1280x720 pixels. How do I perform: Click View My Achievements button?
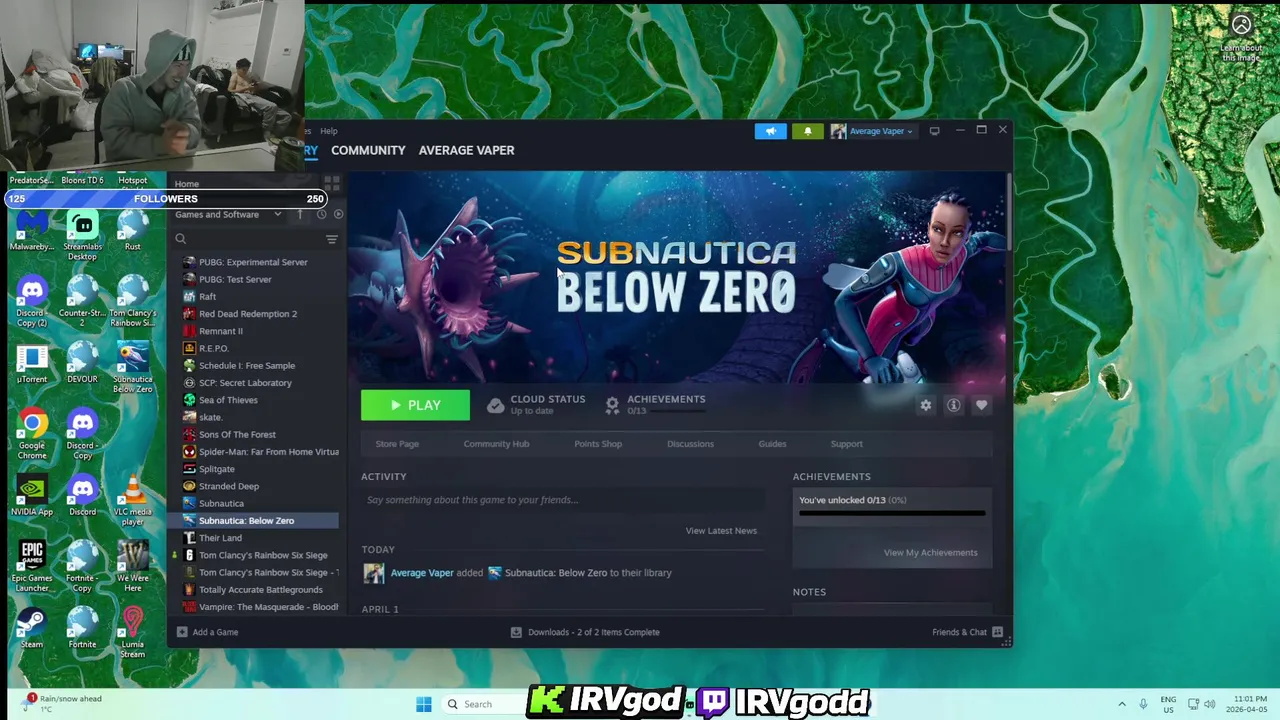tap(930, 553)
